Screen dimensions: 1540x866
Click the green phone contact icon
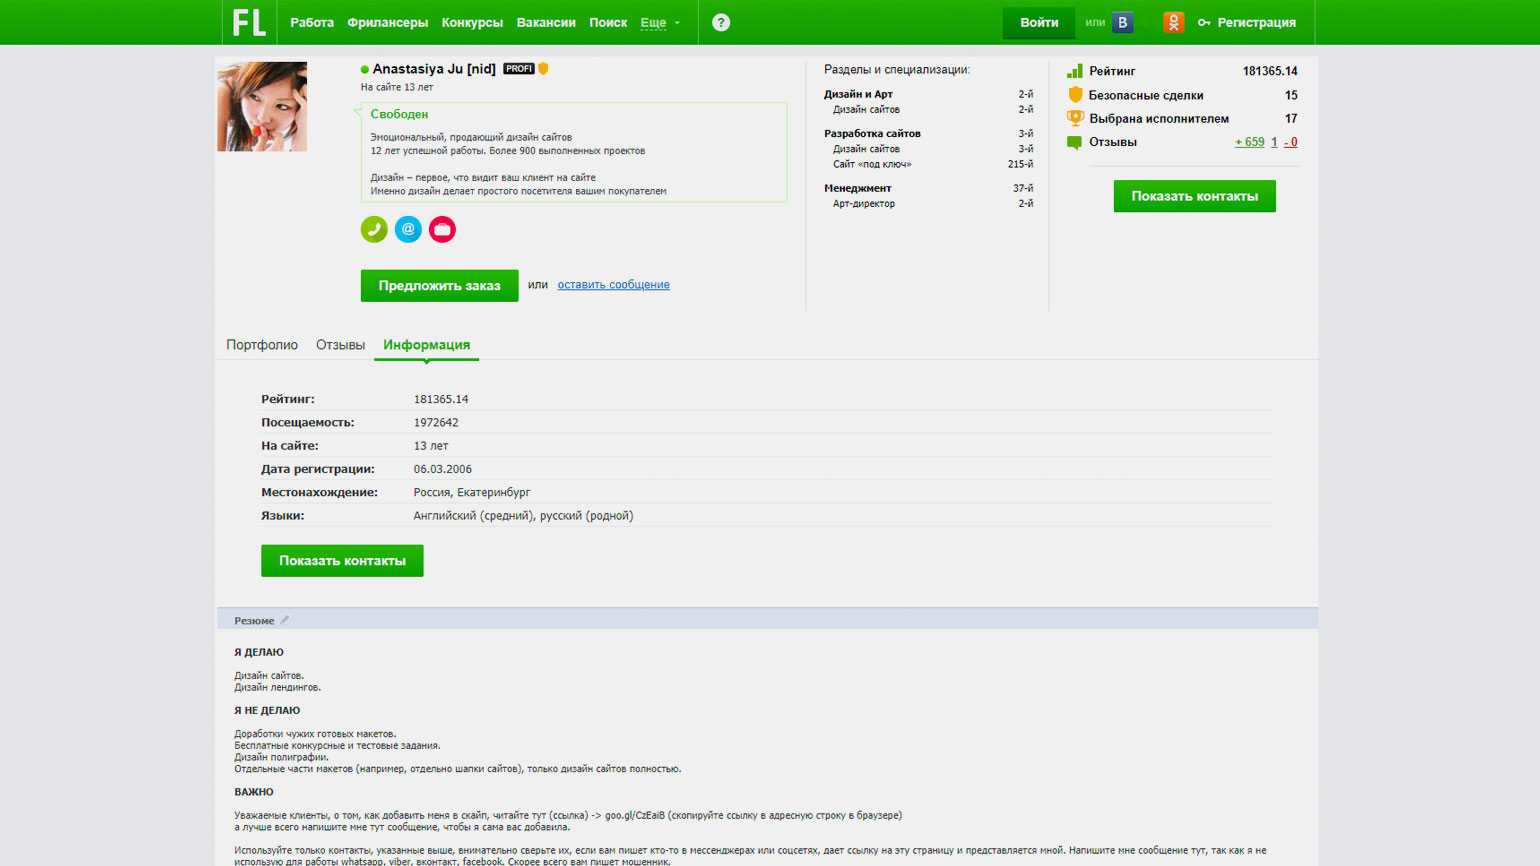tap(374, 230)
